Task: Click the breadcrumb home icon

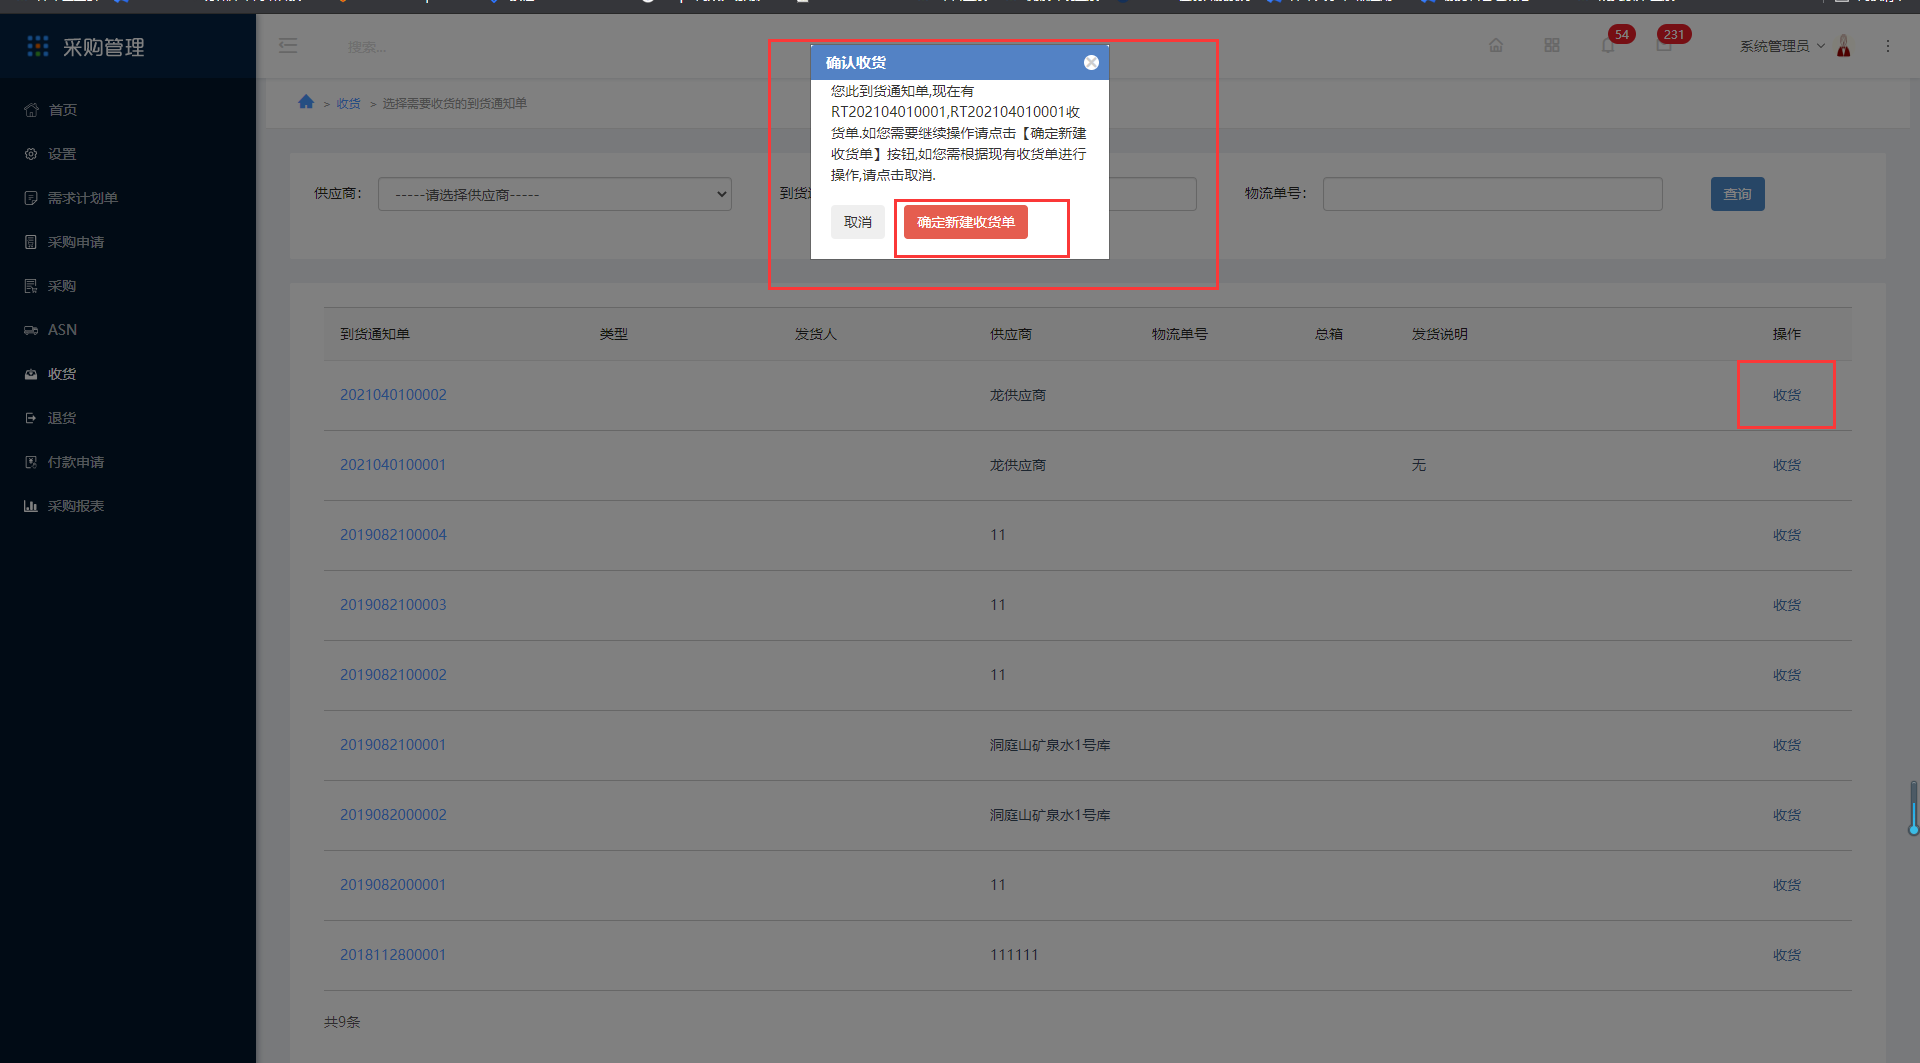Action: click(x=306, y=102)
